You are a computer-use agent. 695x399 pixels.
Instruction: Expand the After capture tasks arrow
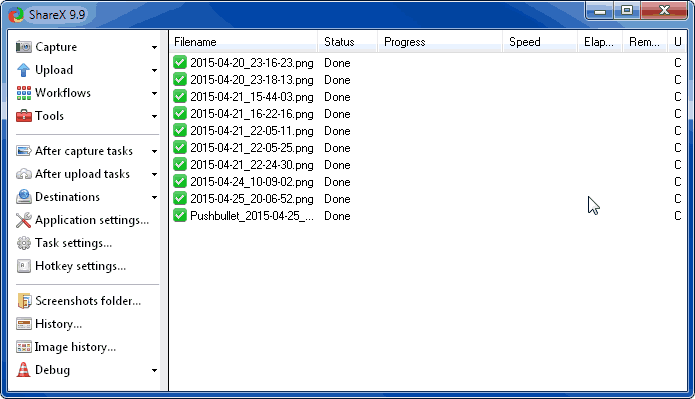[x=154, y=152]
